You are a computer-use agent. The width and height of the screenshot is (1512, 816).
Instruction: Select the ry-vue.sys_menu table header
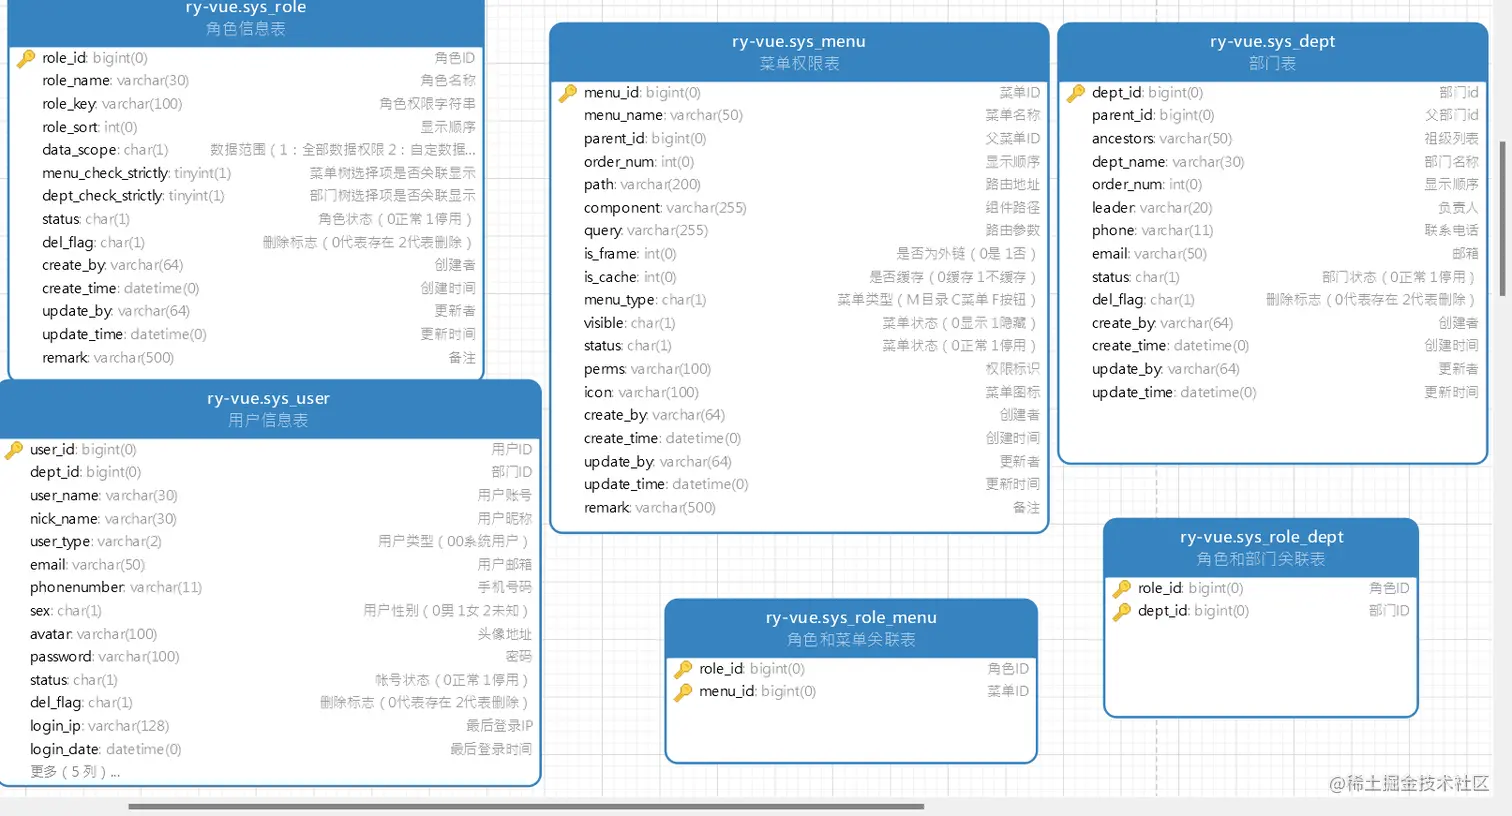tap(799, 51)
